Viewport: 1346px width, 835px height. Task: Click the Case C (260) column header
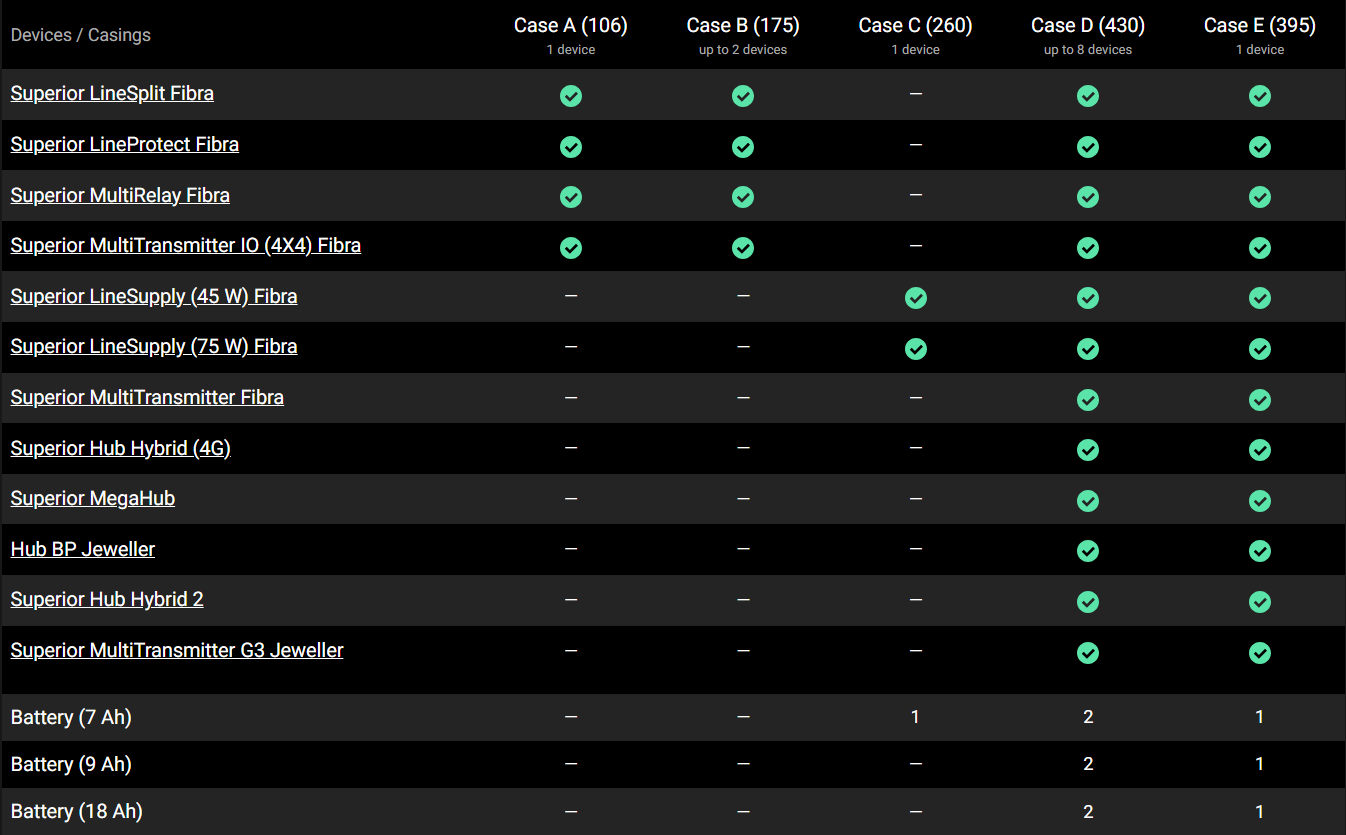coord(915,26)
